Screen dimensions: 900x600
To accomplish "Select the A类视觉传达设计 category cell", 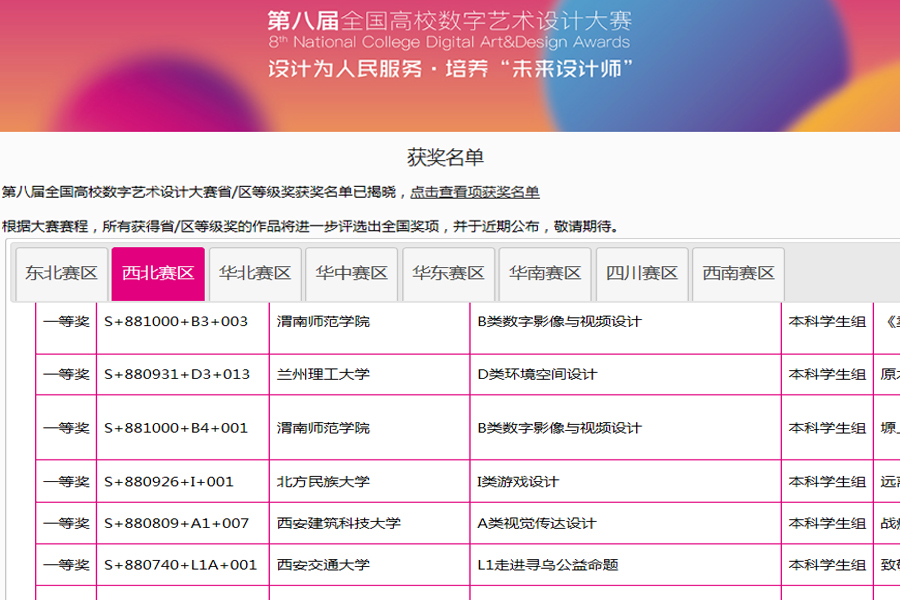I will pyautogui.click(x=537, y=523).
